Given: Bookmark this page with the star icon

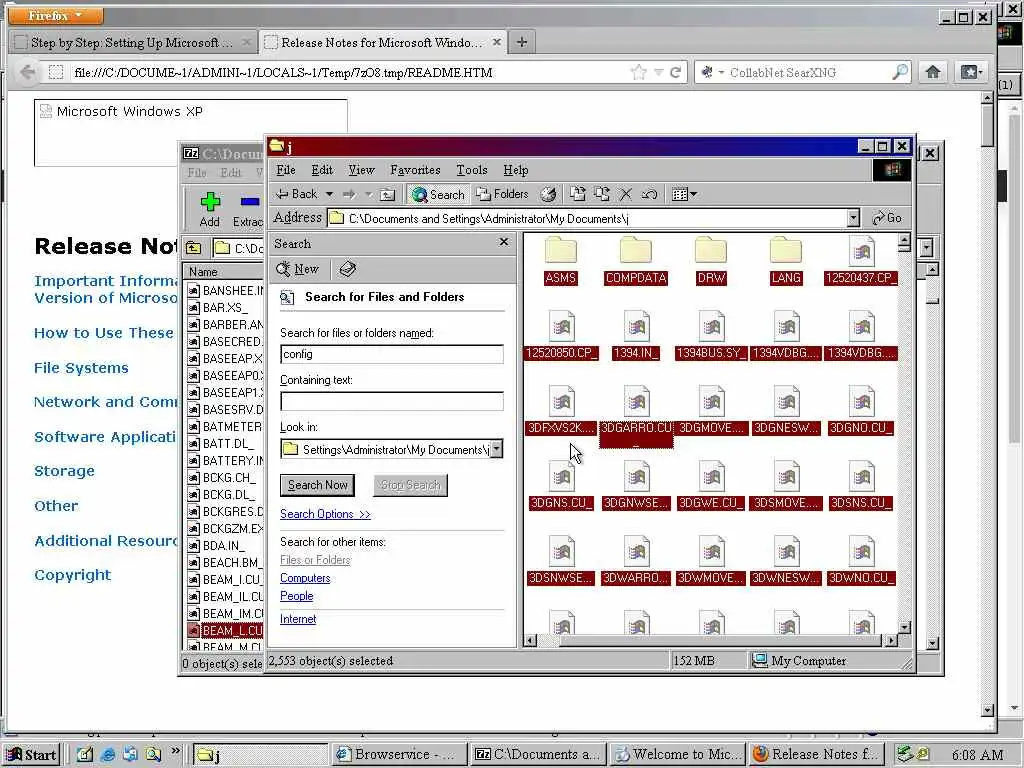Looking at the screenshot, I should [x=638, y=72].
